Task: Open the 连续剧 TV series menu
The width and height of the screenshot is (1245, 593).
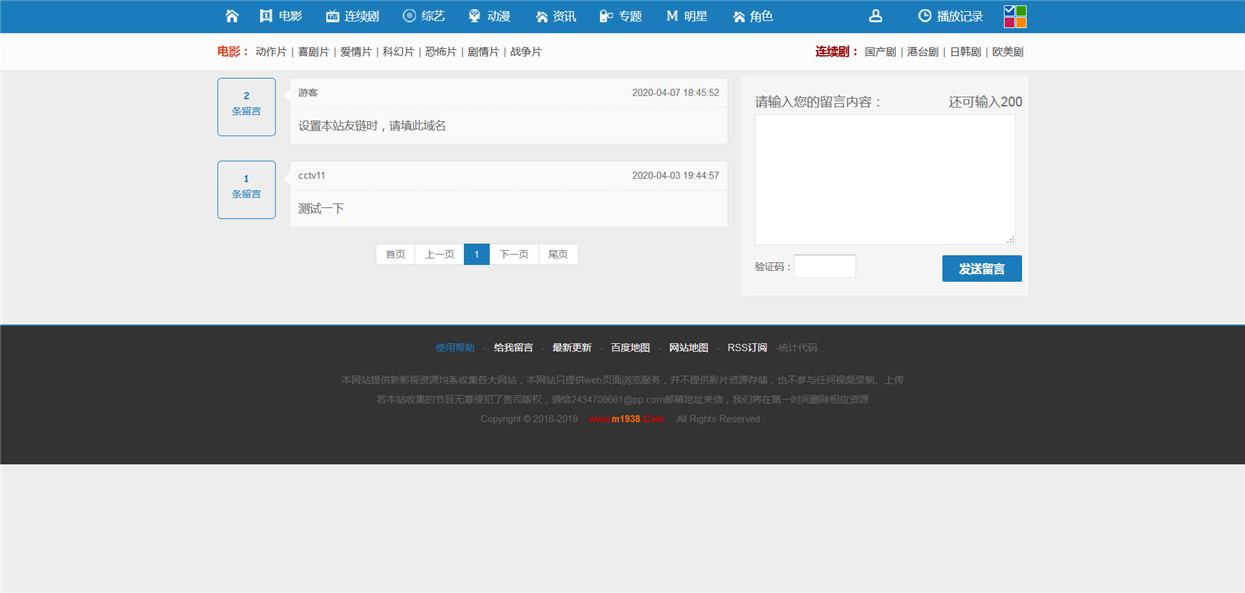Action: (352, 16)
